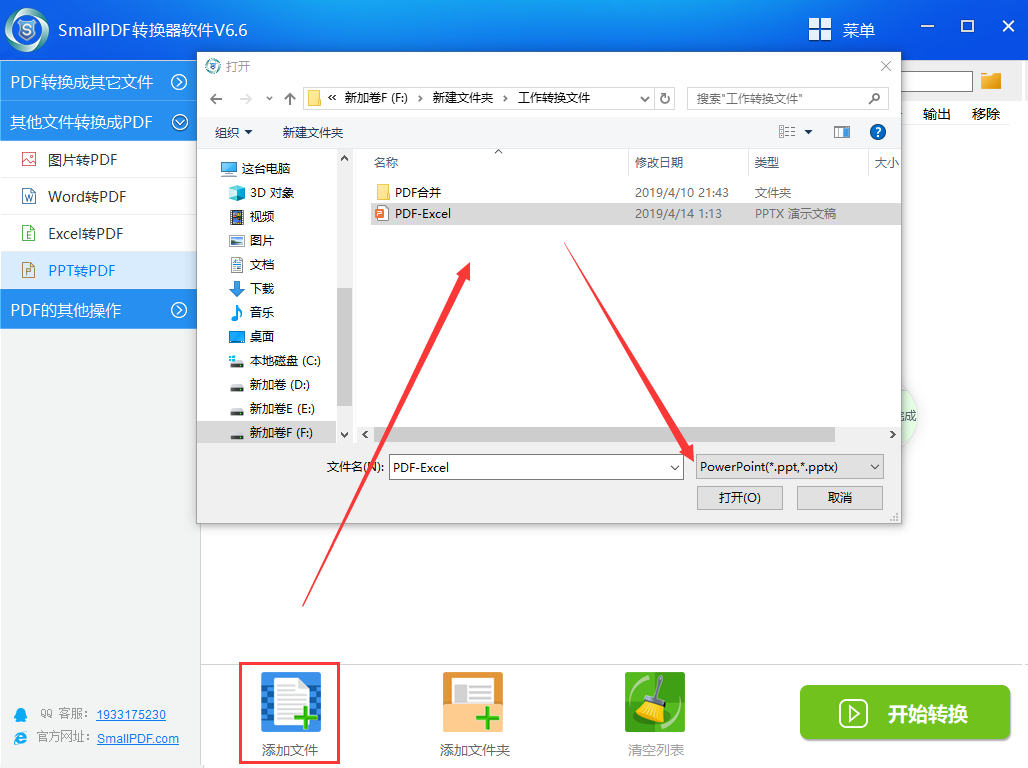This screenshot has height=768, width=1028.
Task: Open the QQ number 1933175230 link
Action: (x=131, y=714)
